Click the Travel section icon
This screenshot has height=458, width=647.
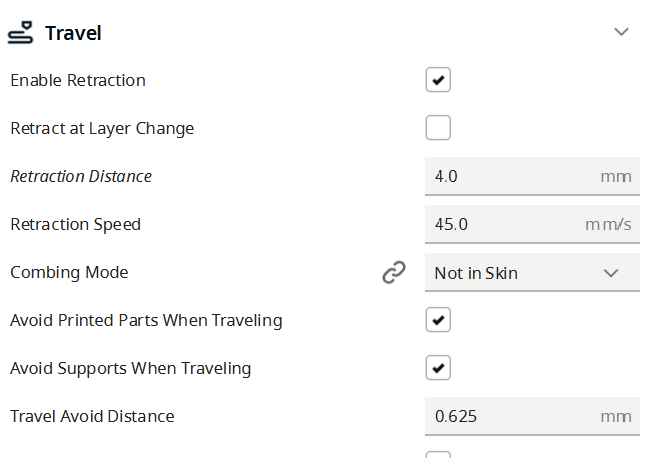(x=20, y=33)
